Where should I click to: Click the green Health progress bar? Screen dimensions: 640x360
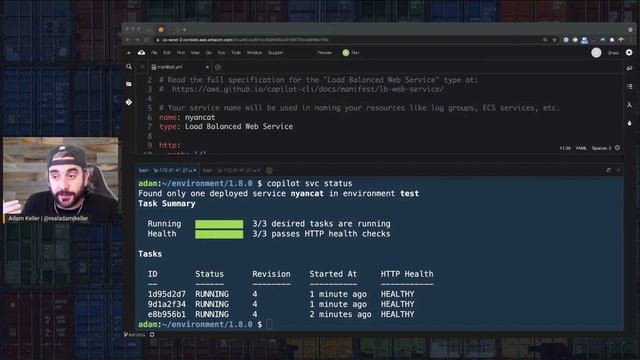(x=219, y=234)
